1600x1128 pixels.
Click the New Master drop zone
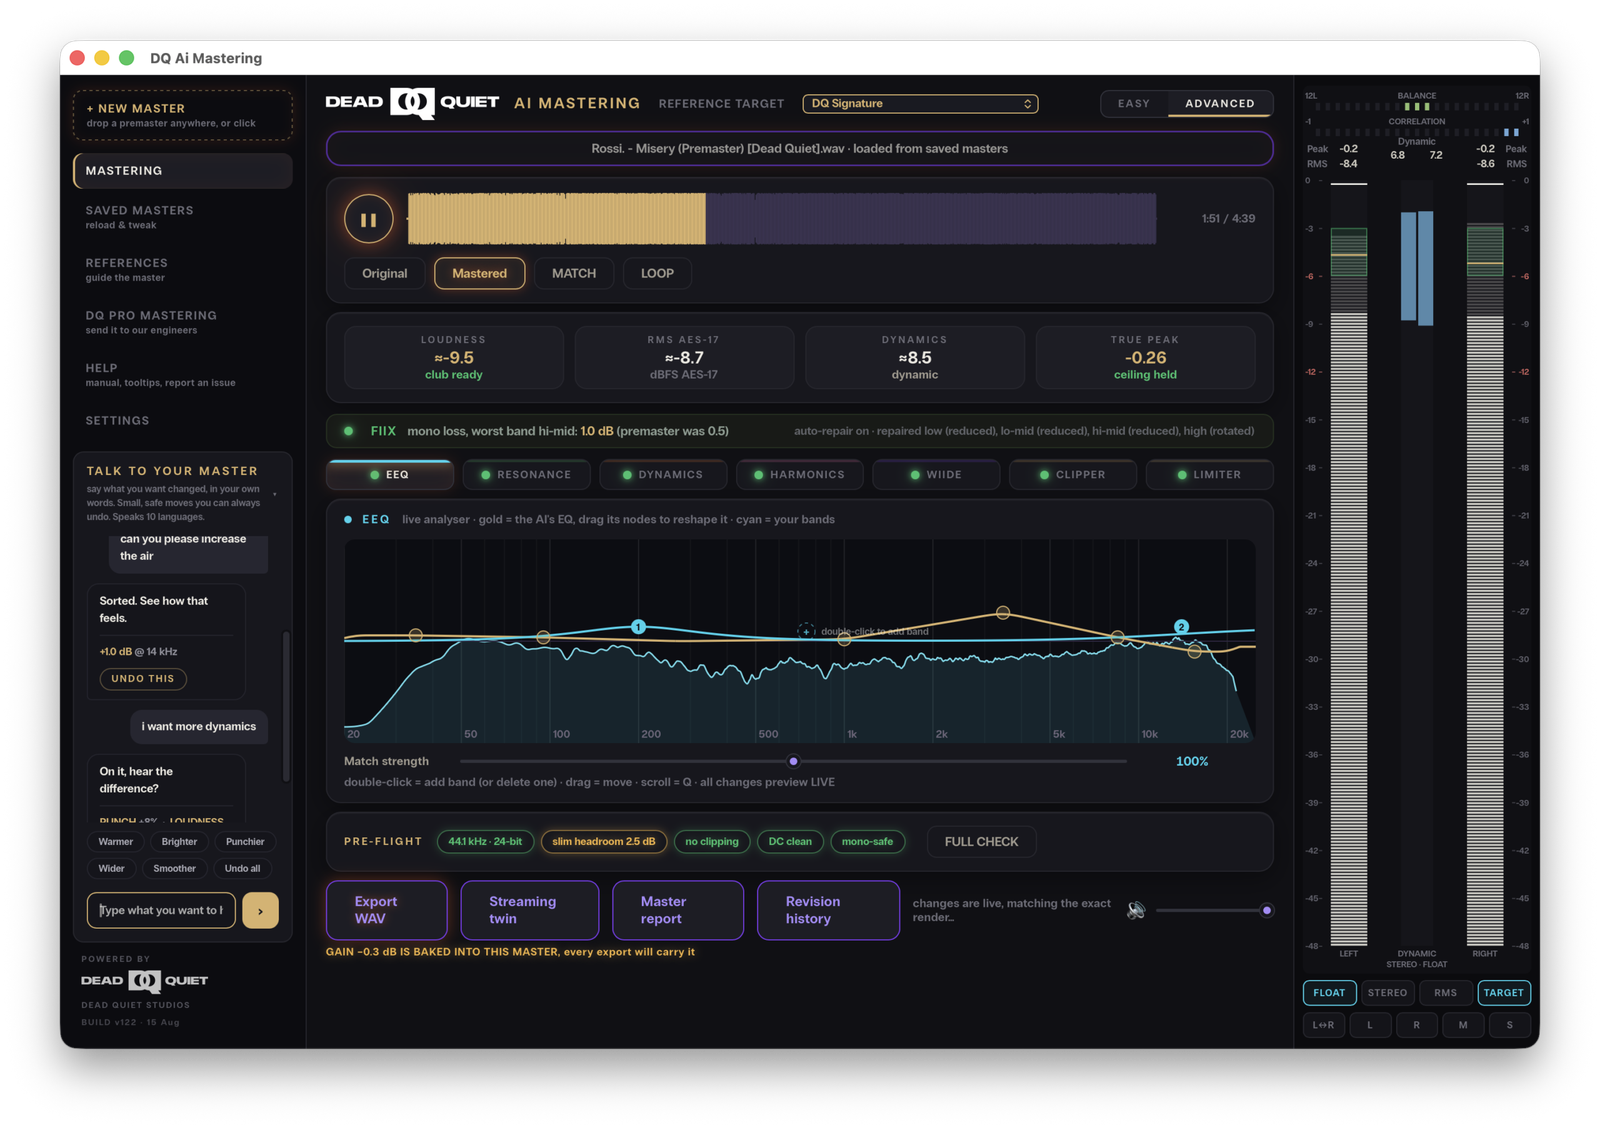pyautogui.click(x=183, y=115)
